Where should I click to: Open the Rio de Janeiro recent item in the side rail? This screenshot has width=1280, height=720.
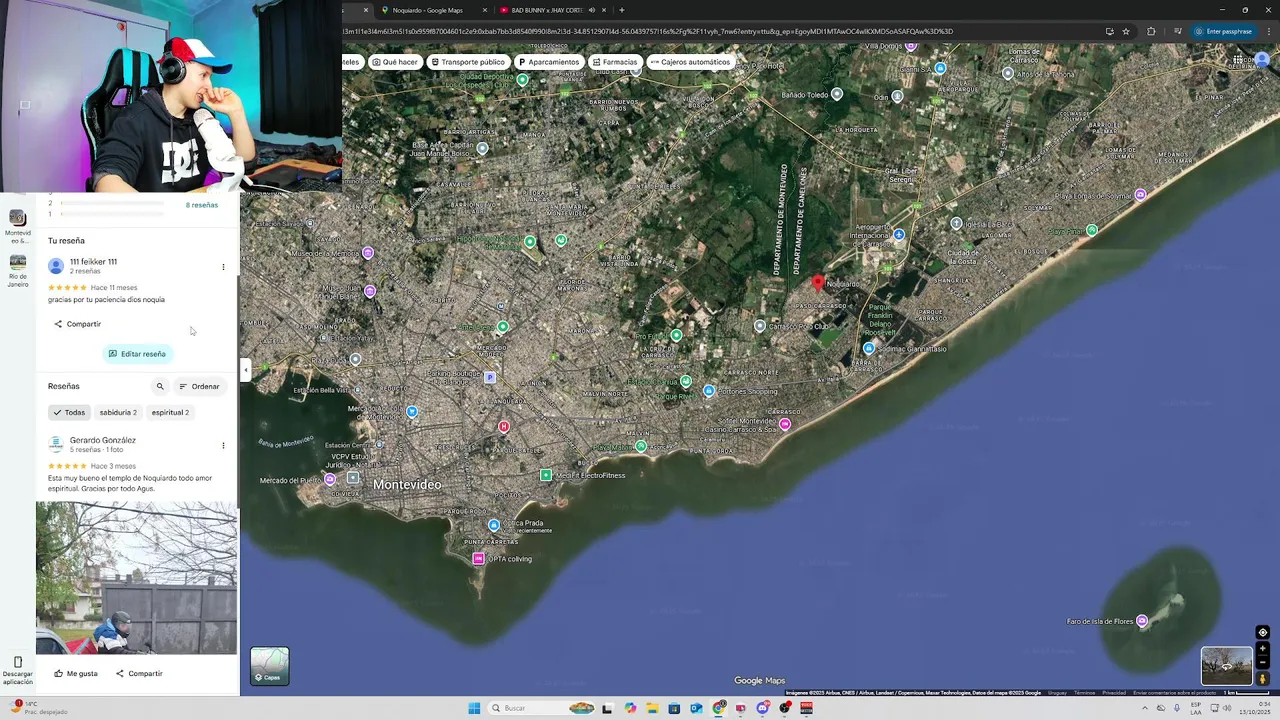pos(17,271)
